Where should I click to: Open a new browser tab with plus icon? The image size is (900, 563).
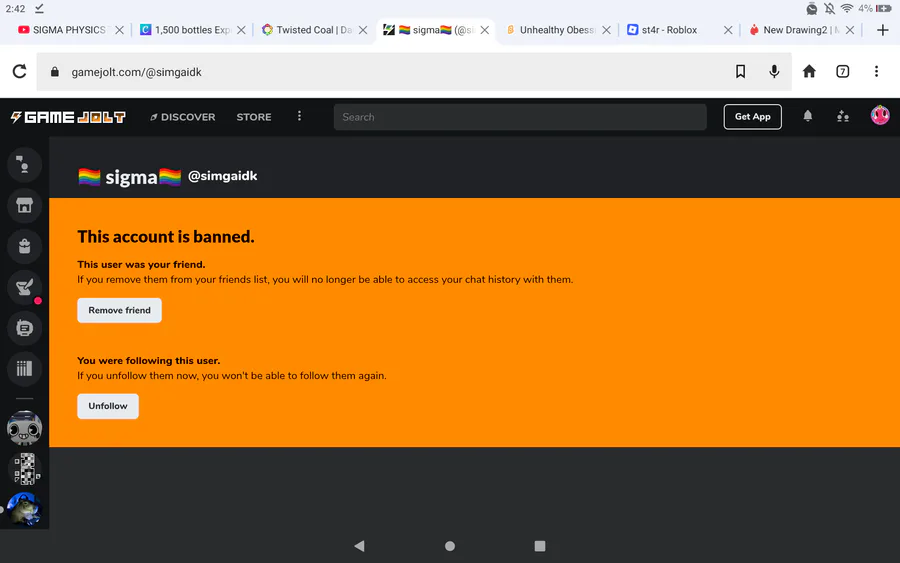coord(883,30)
